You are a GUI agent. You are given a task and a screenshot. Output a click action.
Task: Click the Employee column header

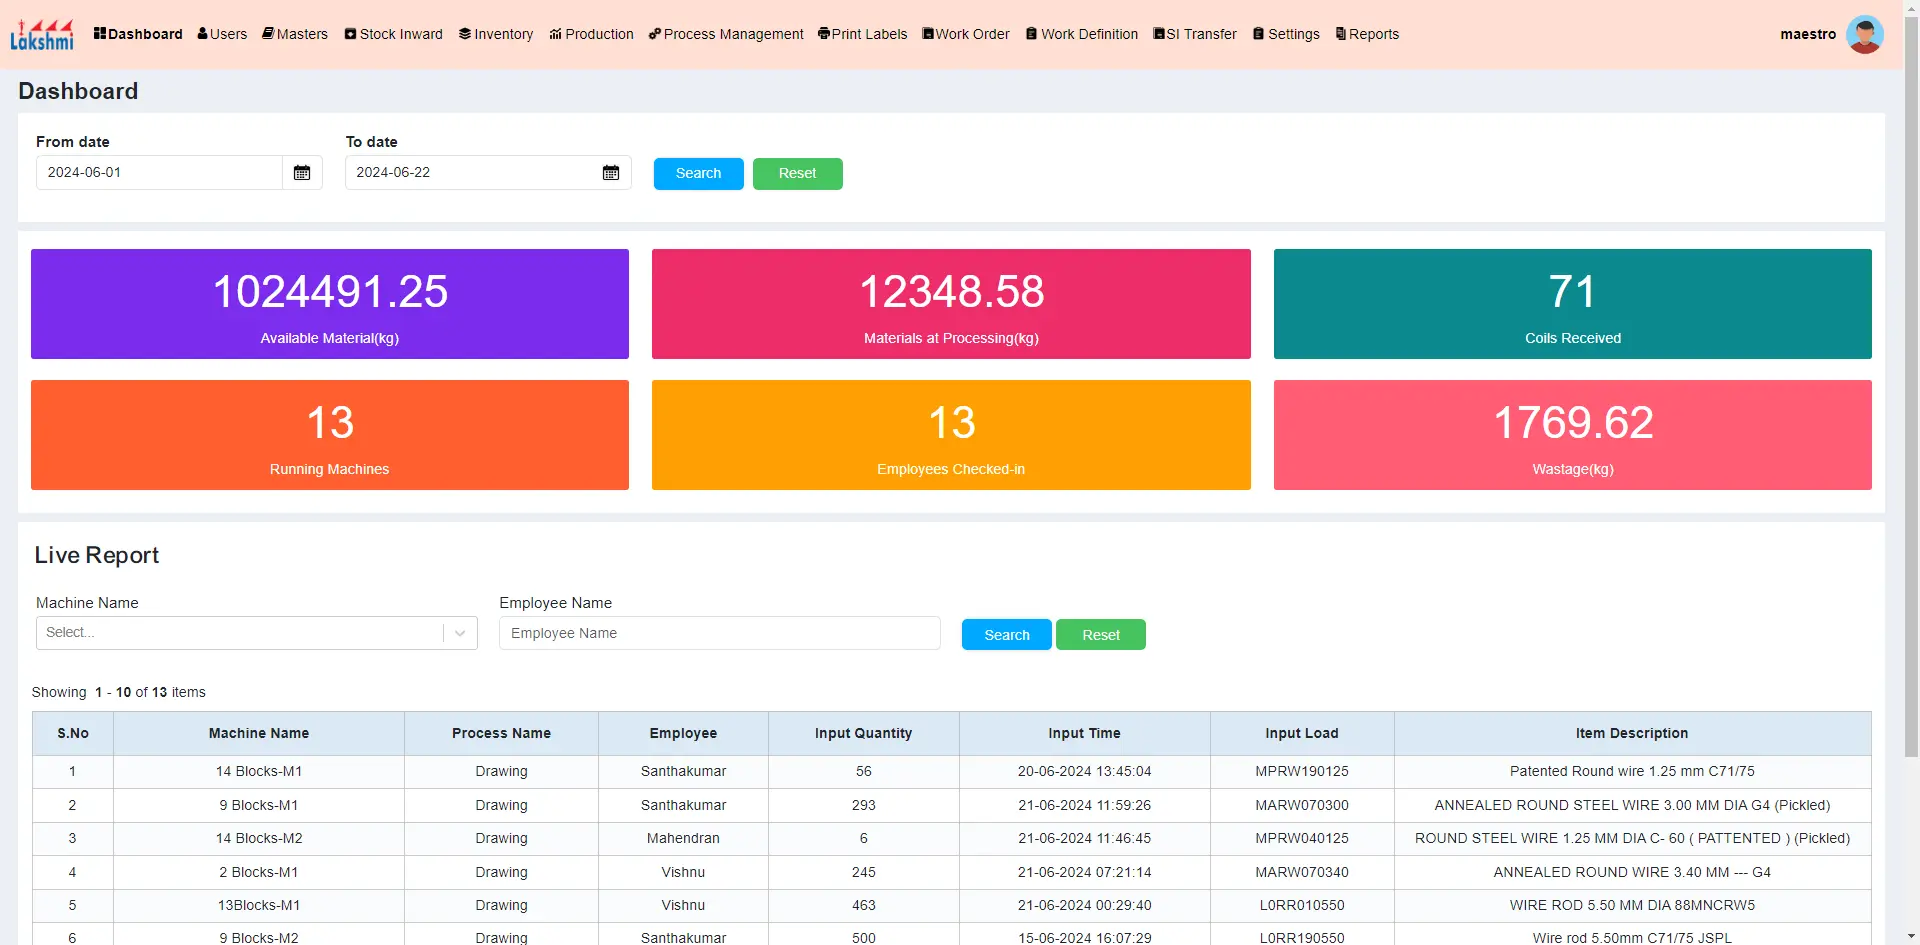[683, 733]
